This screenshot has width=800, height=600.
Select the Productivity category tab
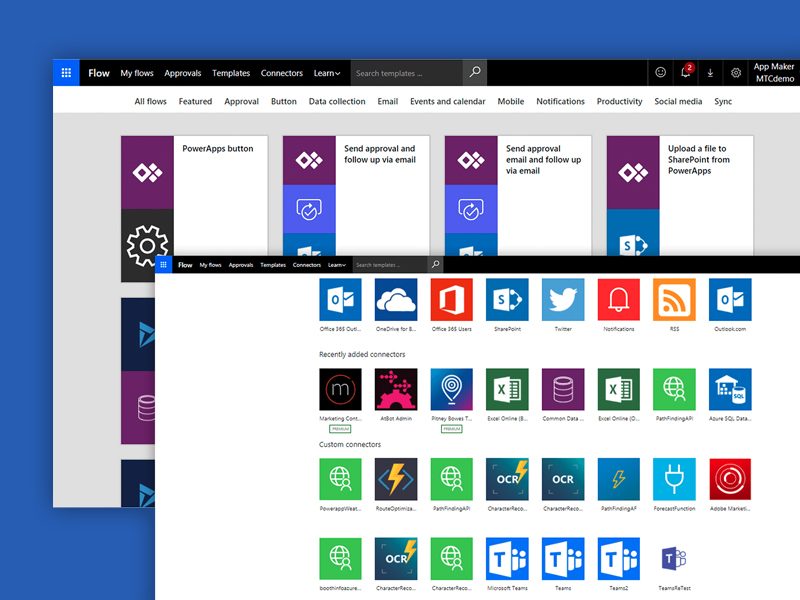click(619, 101)
